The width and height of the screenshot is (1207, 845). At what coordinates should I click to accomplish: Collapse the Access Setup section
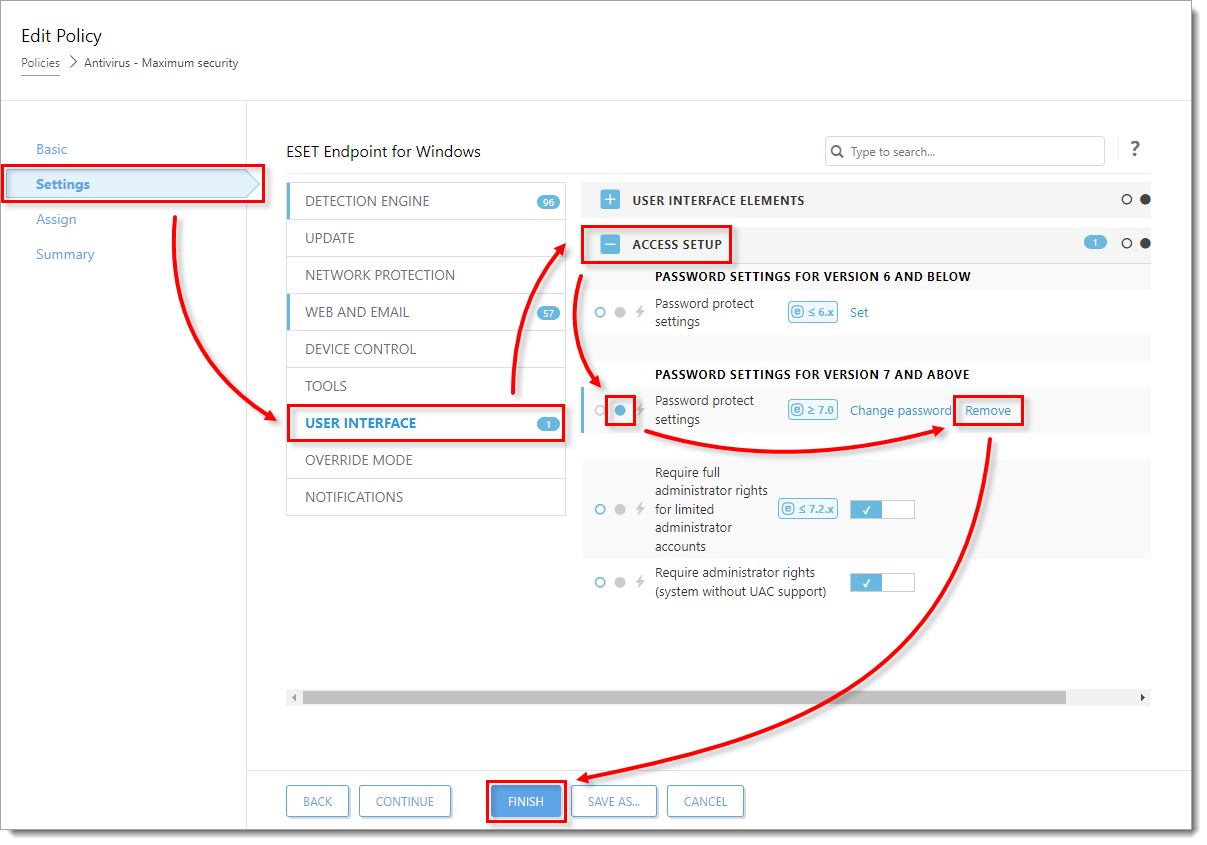(610, 244)
